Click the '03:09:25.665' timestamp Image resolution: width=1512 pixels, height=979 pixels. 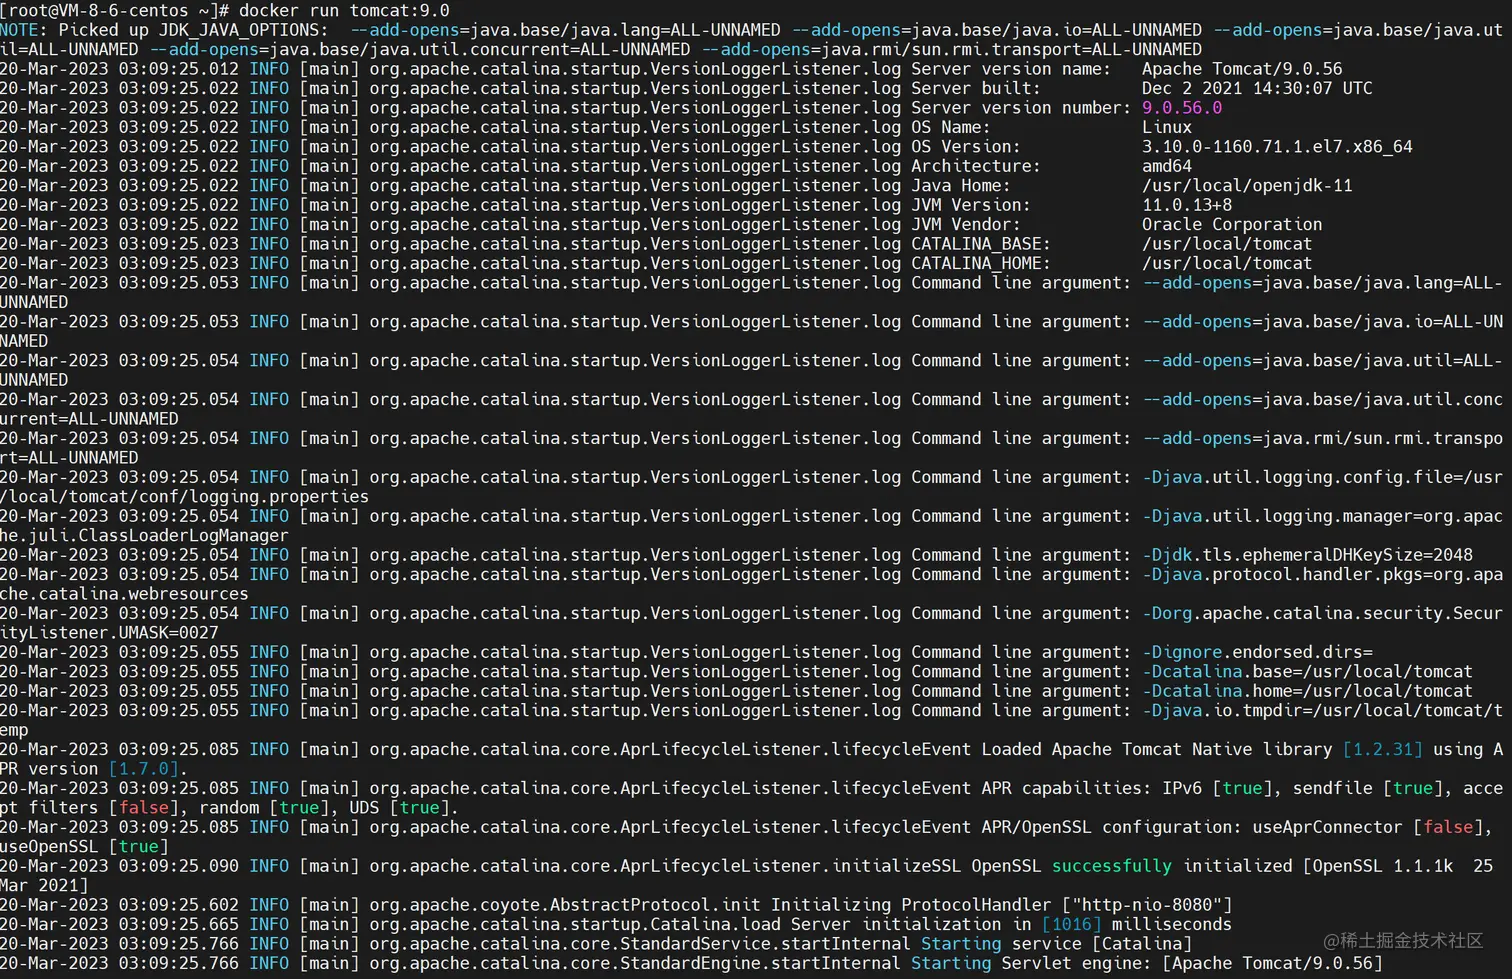coord(179,925)
